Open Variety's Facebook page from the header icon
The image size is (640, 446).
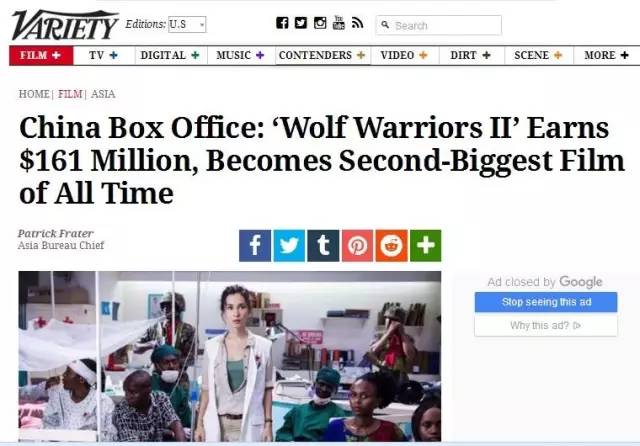[x=282, y=23]
